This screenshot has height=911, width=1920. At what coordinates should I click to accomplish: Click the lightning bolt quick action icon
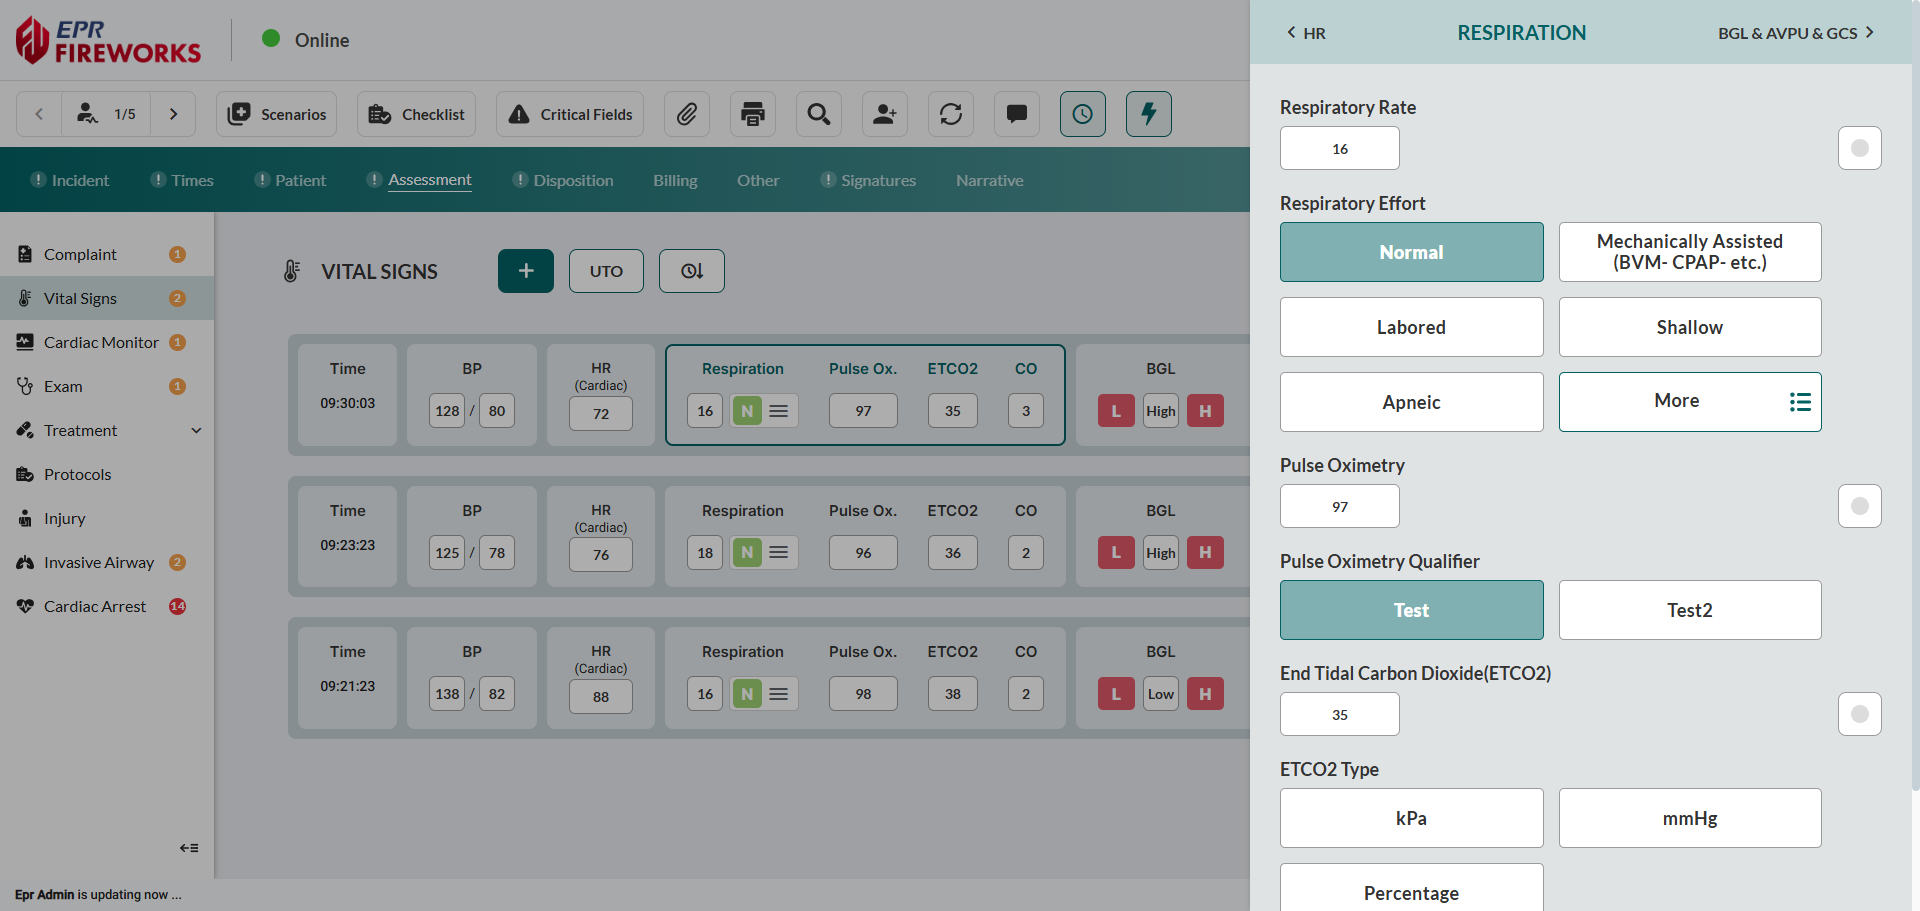(x=1148, y=114)
